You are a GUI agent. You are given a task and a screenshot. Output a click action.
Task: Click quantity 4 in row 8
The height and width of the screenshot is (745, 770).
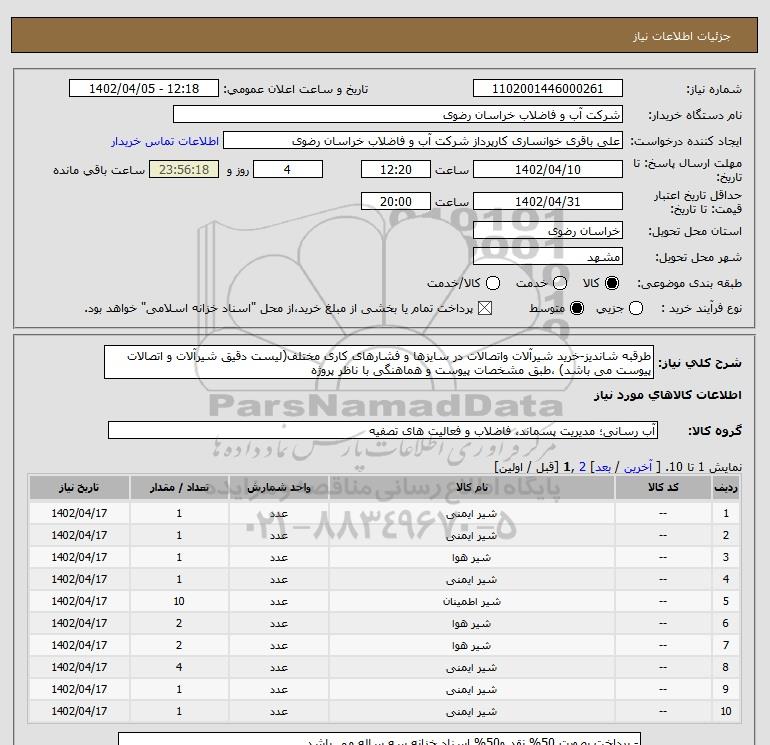179,667
